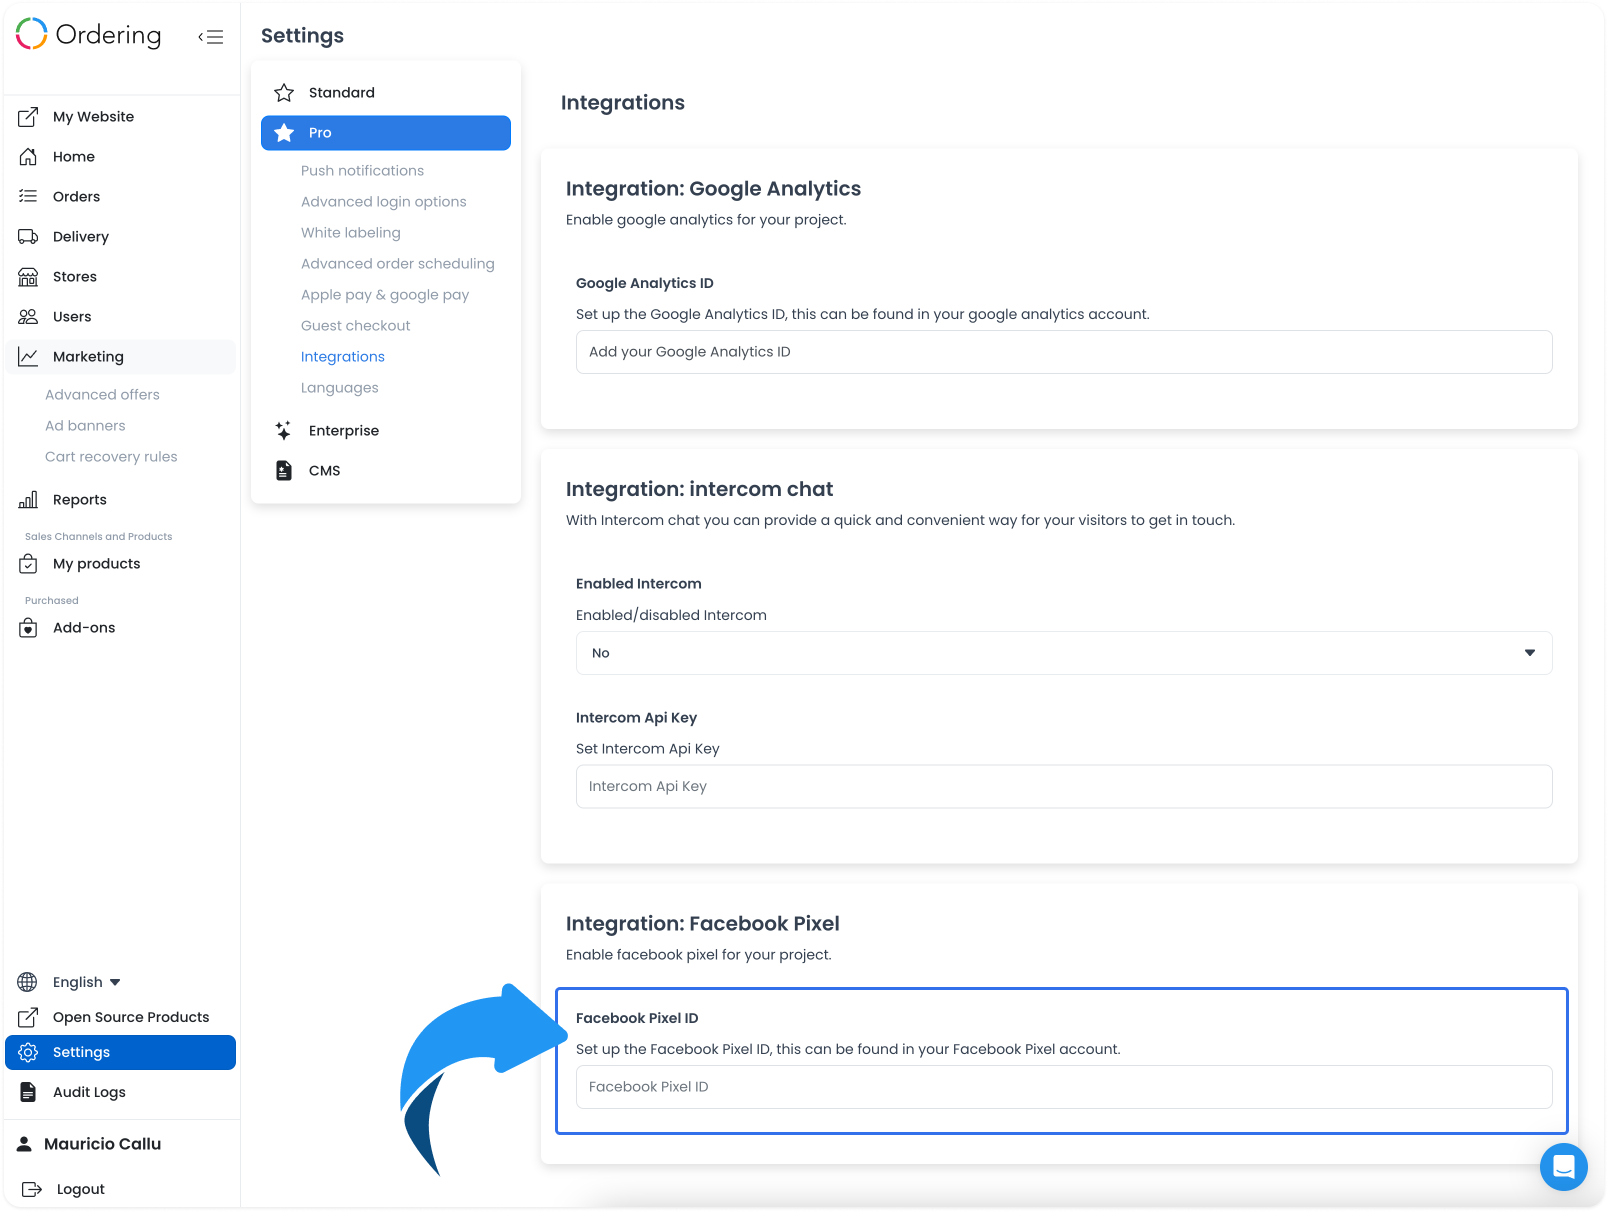Click the Stores shop icon
1608x1214 pixels.
click(x=28, y=277)
